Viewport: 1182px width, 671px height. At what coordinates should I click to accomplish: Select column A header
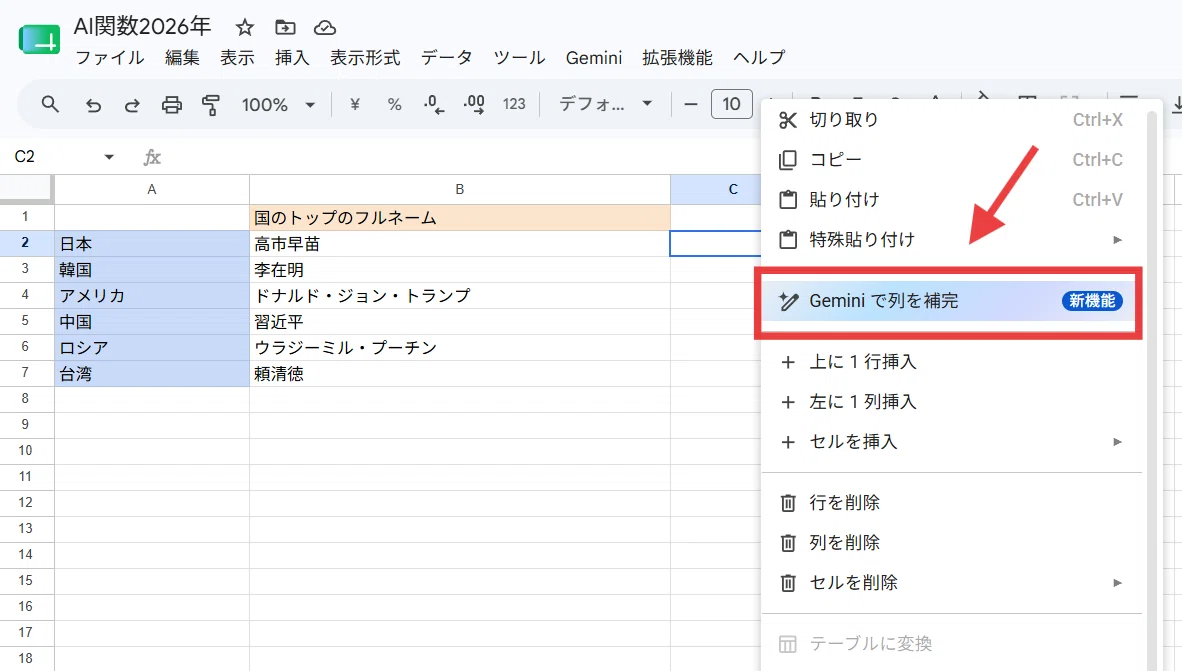pos(152,189)
